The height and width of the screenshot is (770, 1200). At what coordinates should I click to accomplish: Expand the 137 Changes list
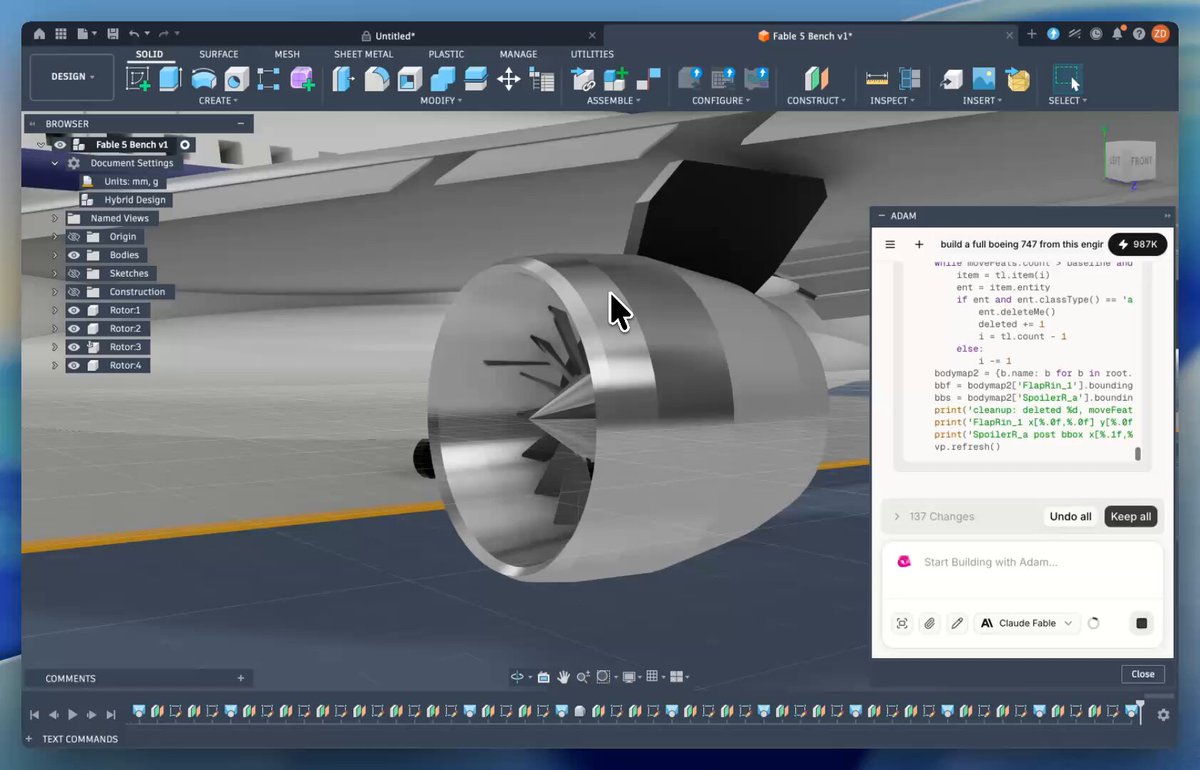point(897,517)
